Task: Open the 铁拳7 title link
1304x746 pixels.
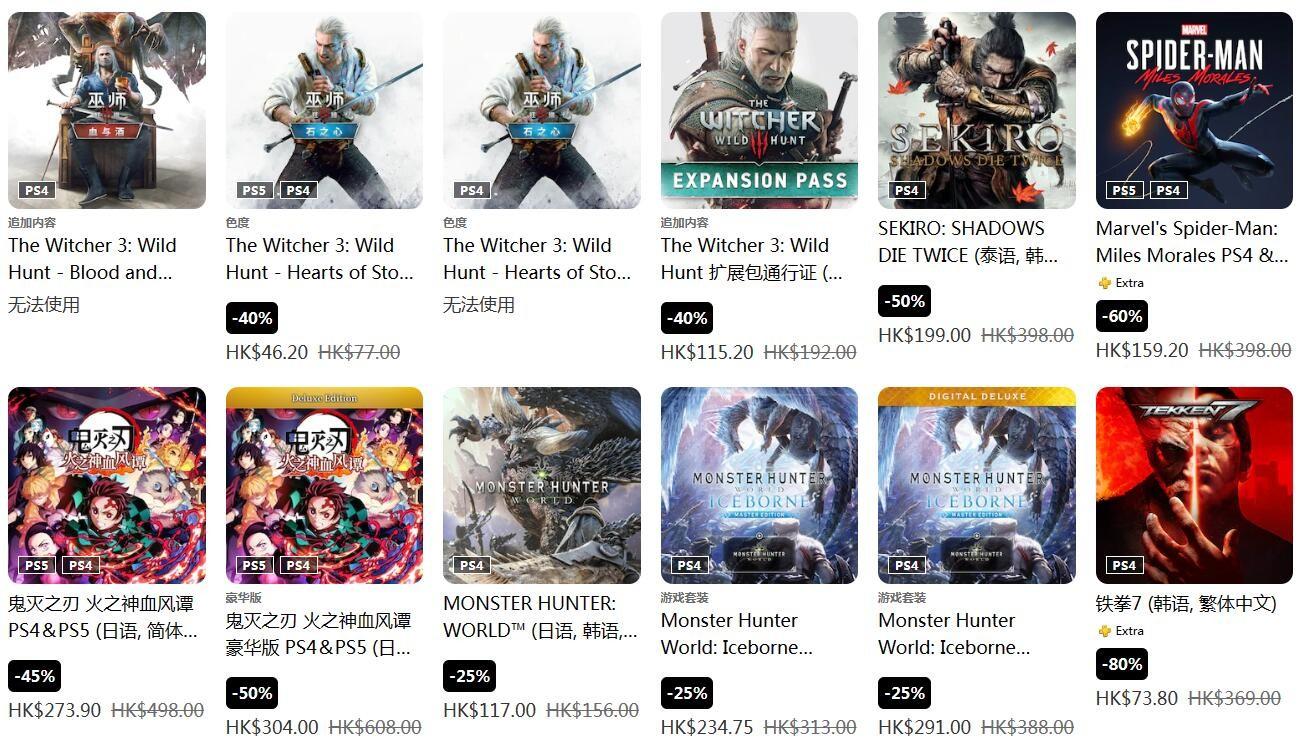Action: (x=1186, y=603)
